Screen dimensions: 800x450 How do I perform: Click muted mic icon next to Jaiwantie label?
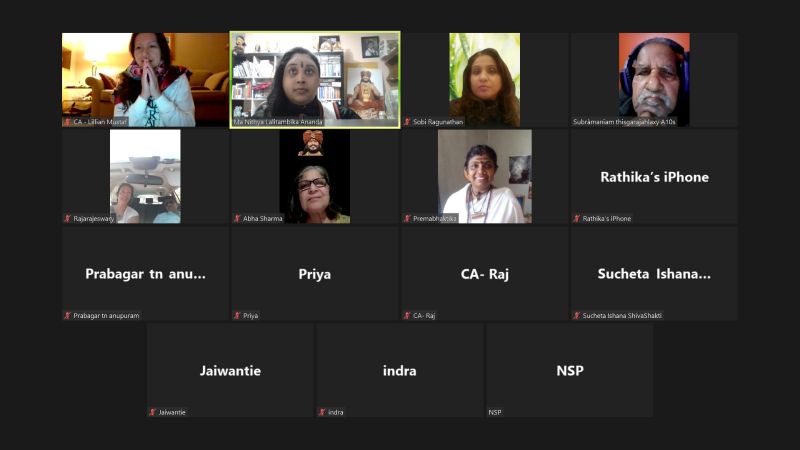pyautogui.click(x=152, y=412)
